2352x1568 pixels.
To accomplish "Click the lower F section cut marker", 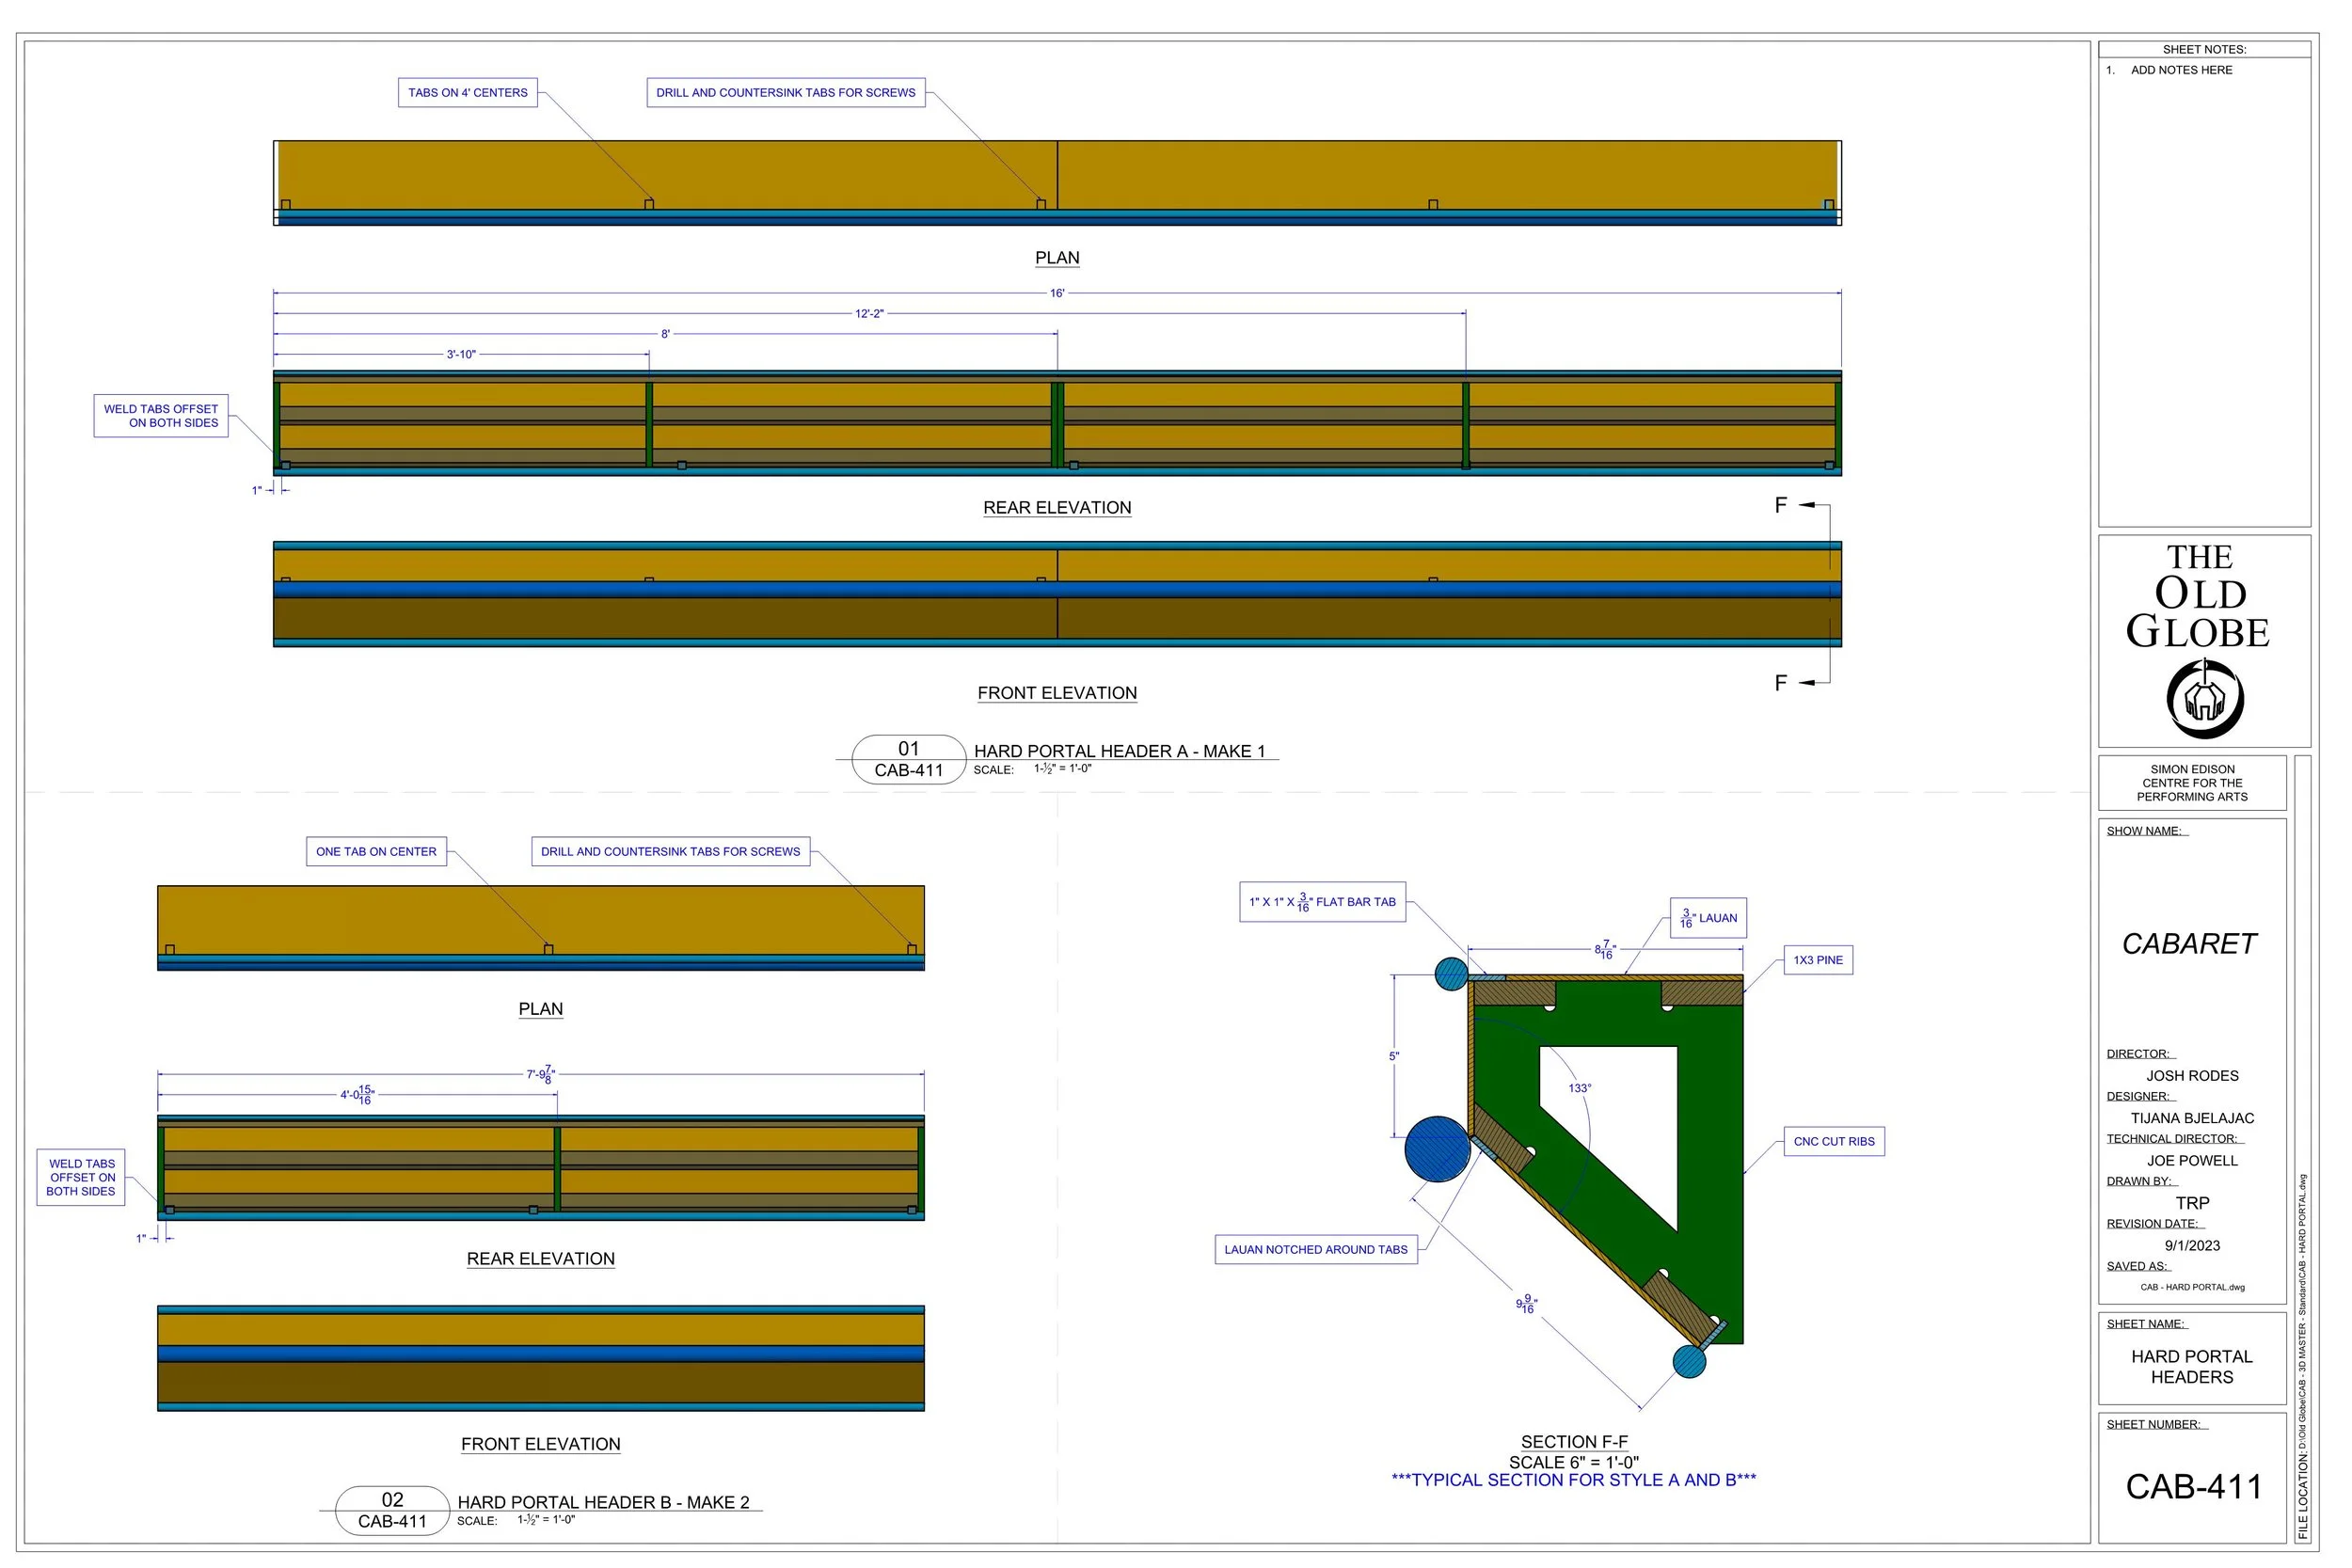I will tap(1781, 683).
